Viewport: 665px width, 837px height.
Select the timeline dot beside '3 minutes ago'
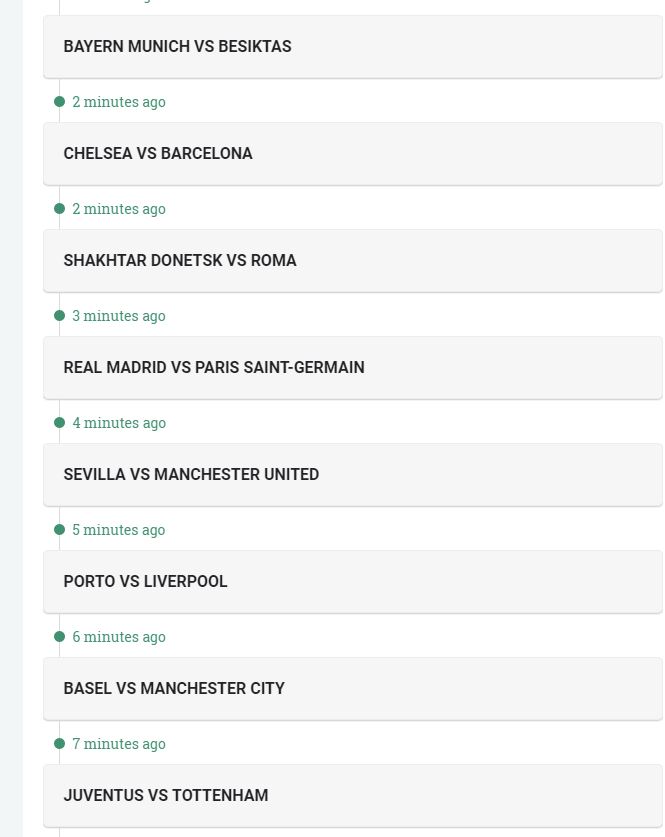[x=59, y=316]
